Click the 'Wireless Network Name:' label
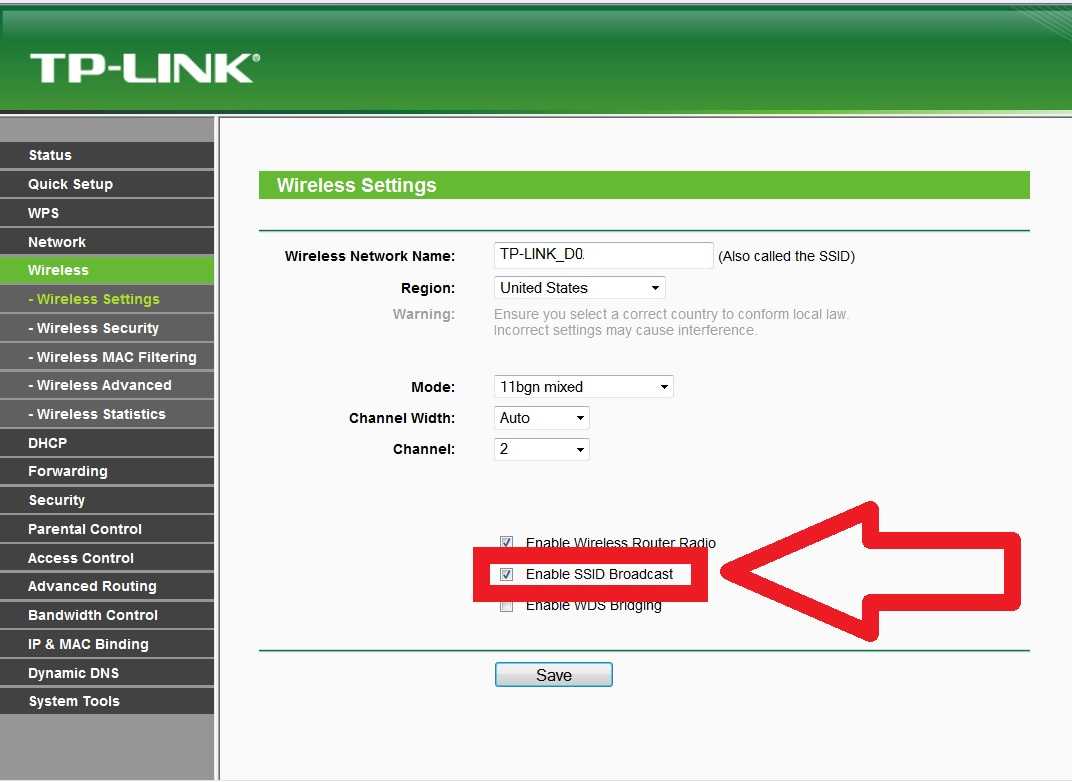The width and height of the screenshot is (1072, 782). 370,256
